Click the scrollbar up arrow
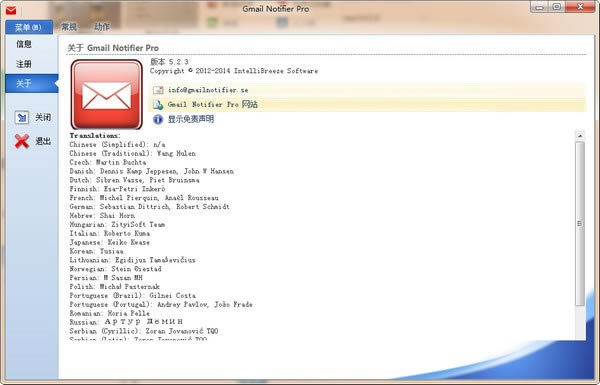The height and width of the screenshot is (385, 600). pos(580,136)
